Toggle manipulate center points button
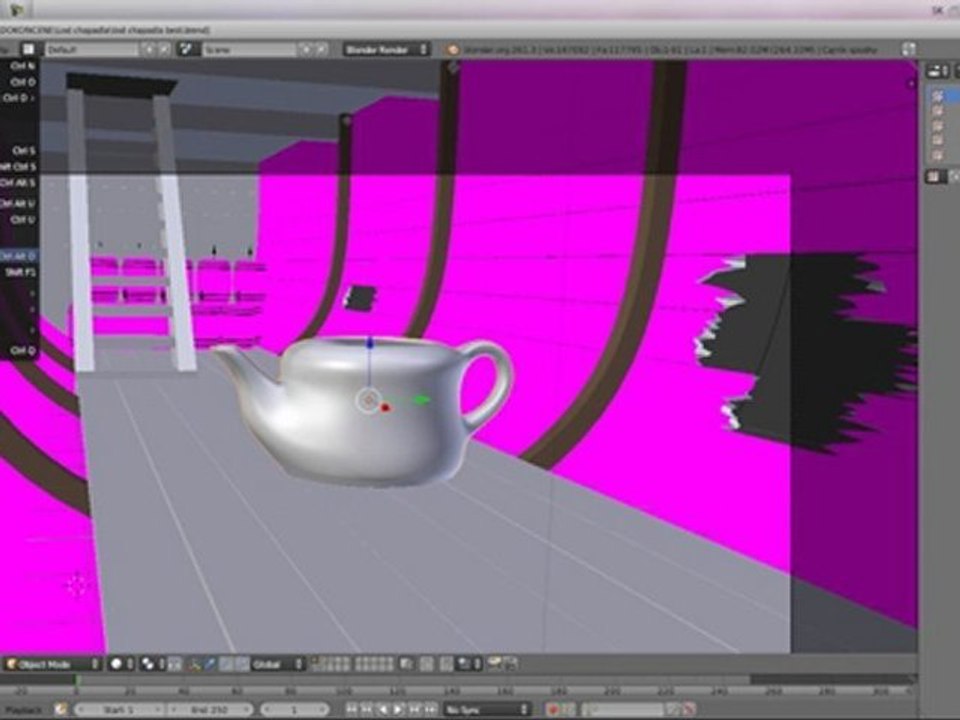The image size is (960, 720). (175, 664)
